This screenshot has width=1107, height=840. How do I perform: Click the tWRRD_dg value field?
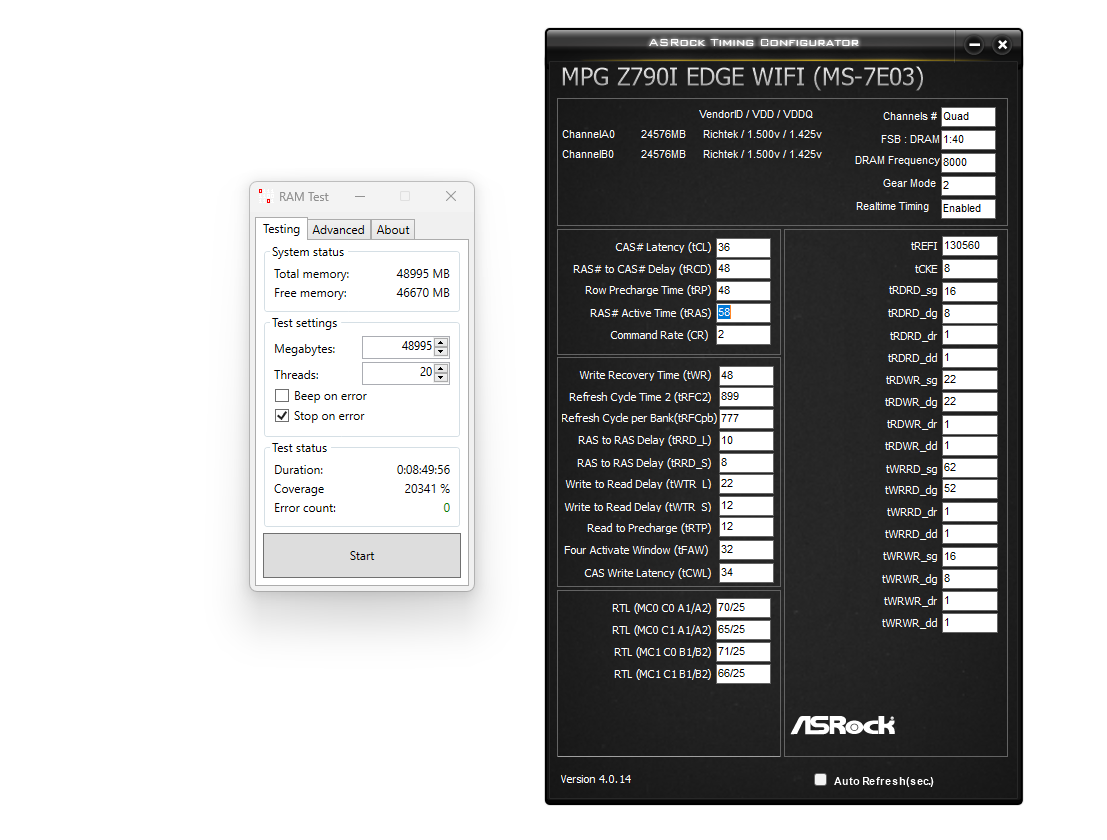[x=969, y=489]
